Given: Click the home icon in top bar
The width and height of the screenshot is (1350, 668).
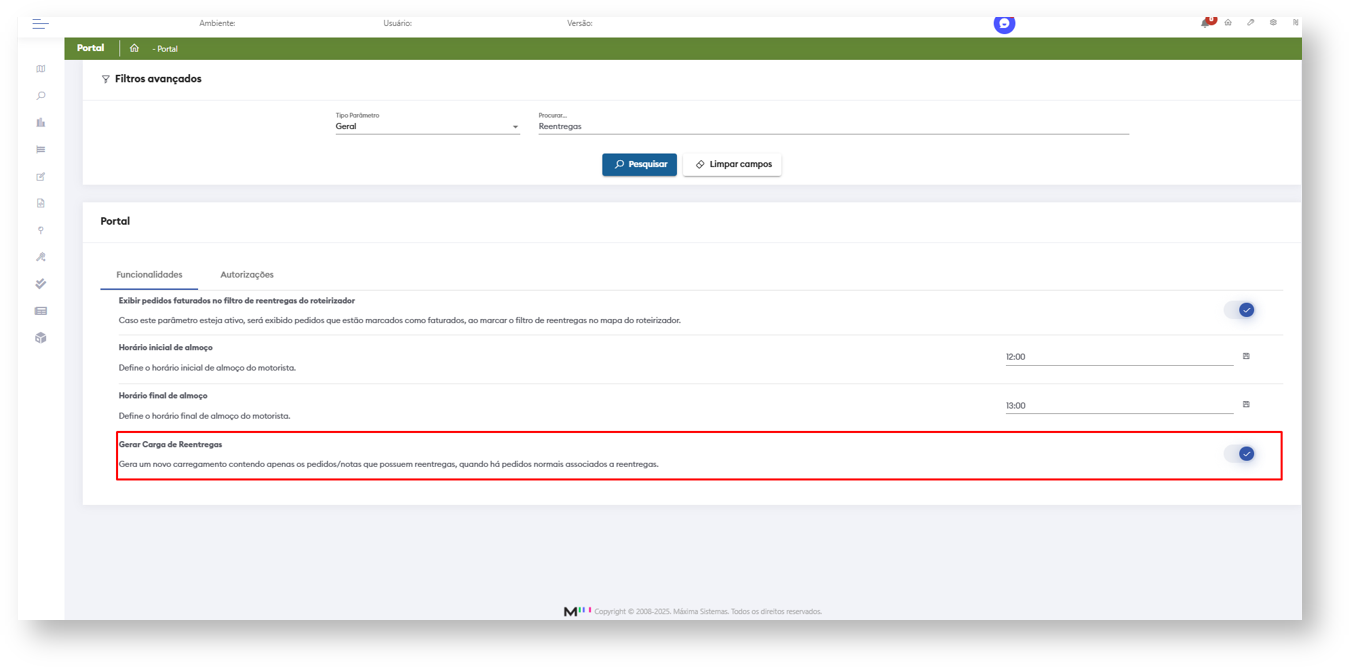Looking at the screenshot, I should tap(1228, 22).
